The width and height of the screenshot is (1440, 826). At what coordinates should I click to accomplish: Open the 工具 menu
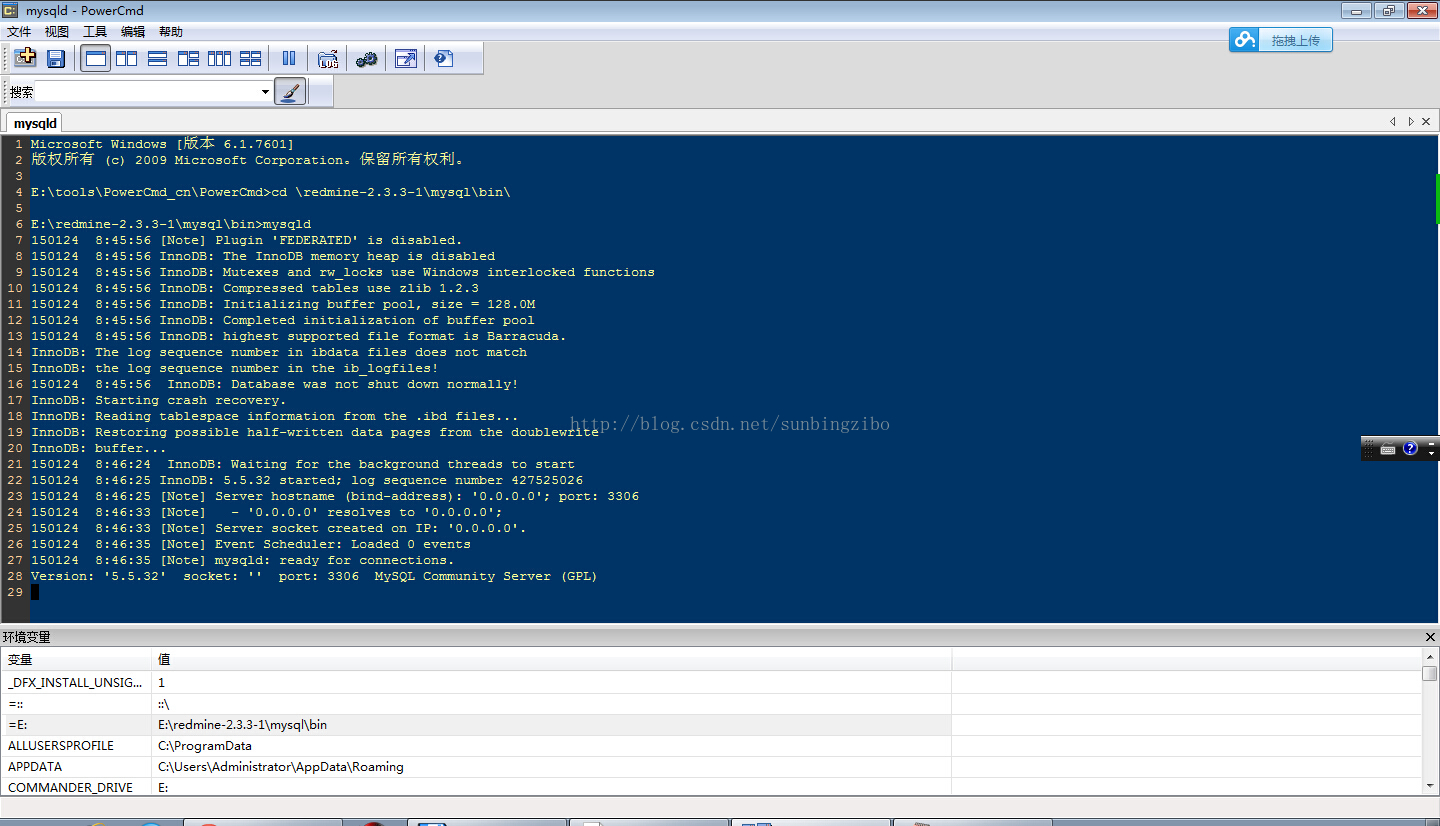click(95, 32)
